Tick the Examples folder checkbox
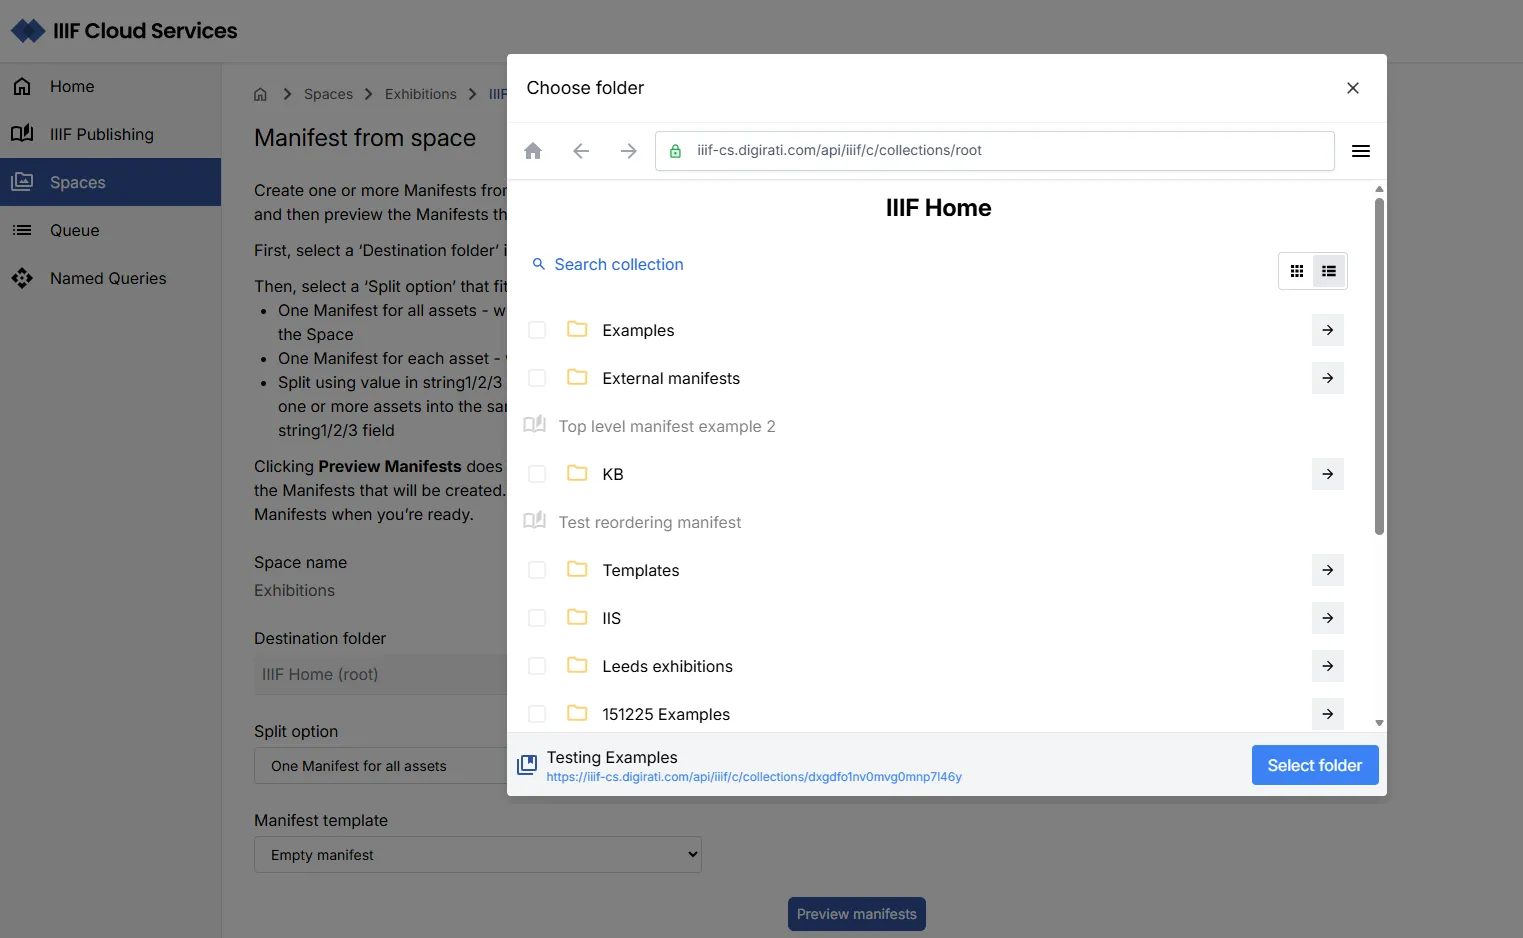The height and width of the screenshot is (938, 1523). tap(537, 330)
